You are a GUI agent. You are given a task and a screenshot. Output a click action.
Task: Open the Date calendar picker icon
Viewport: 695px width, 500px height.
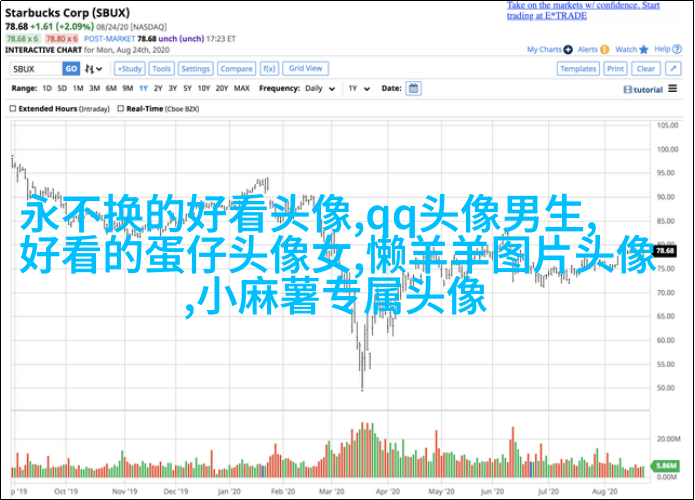coord(413,88)
